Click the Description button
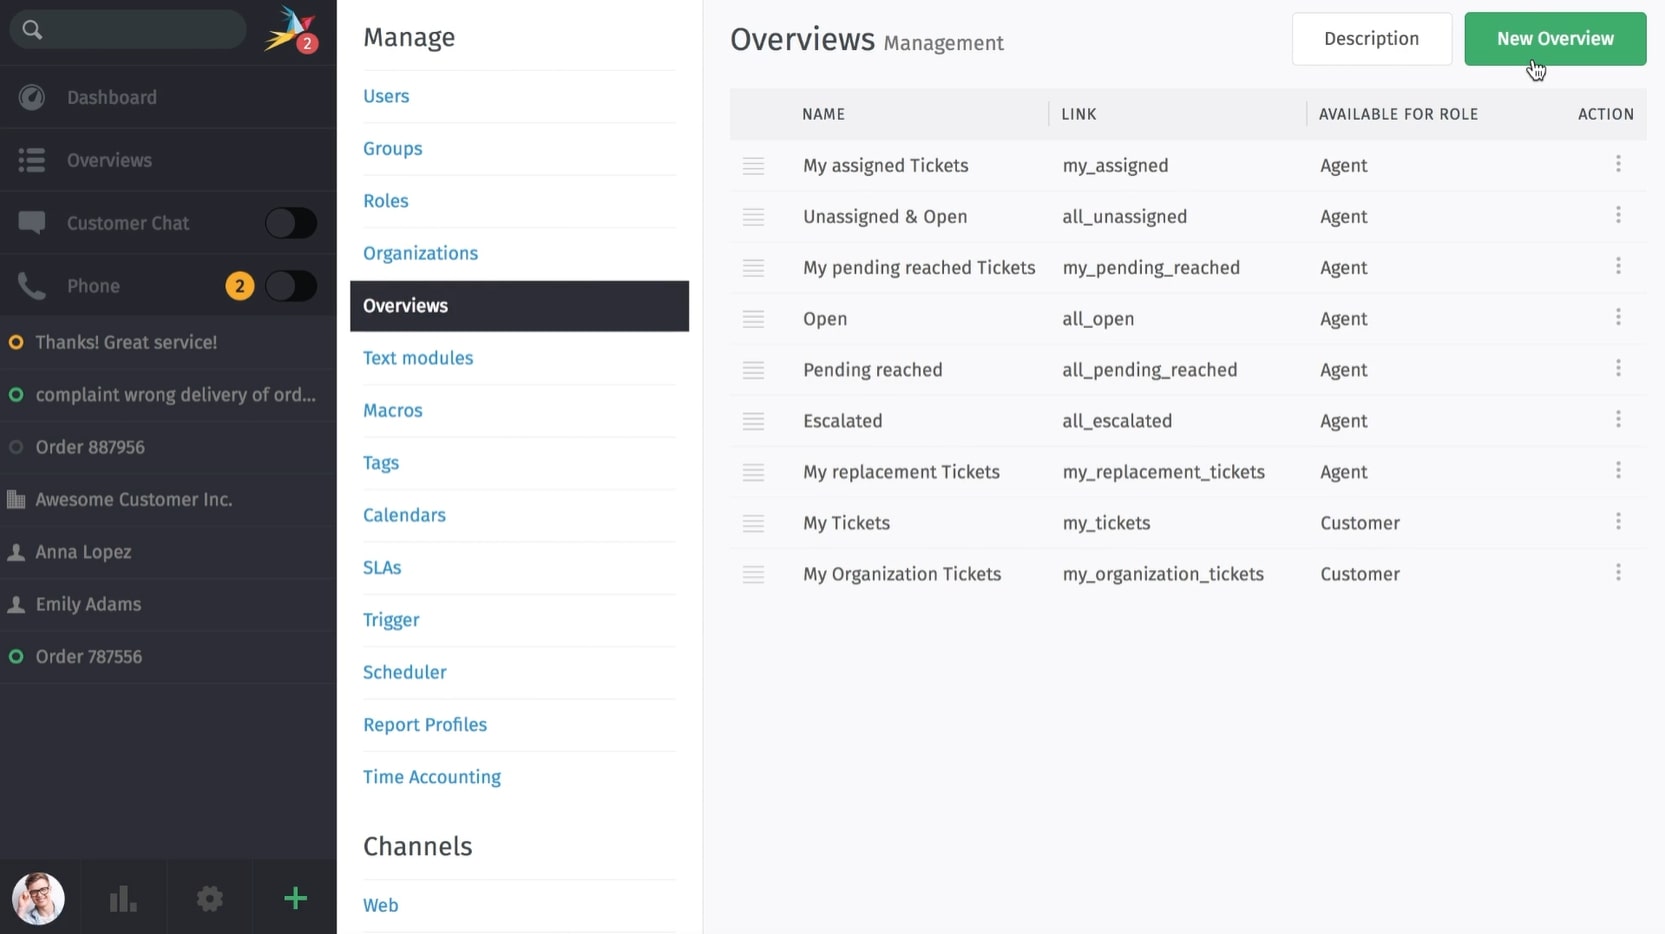Viewport: 1665px width, 934px height. pyautogui.click(x=1371, y=39)
